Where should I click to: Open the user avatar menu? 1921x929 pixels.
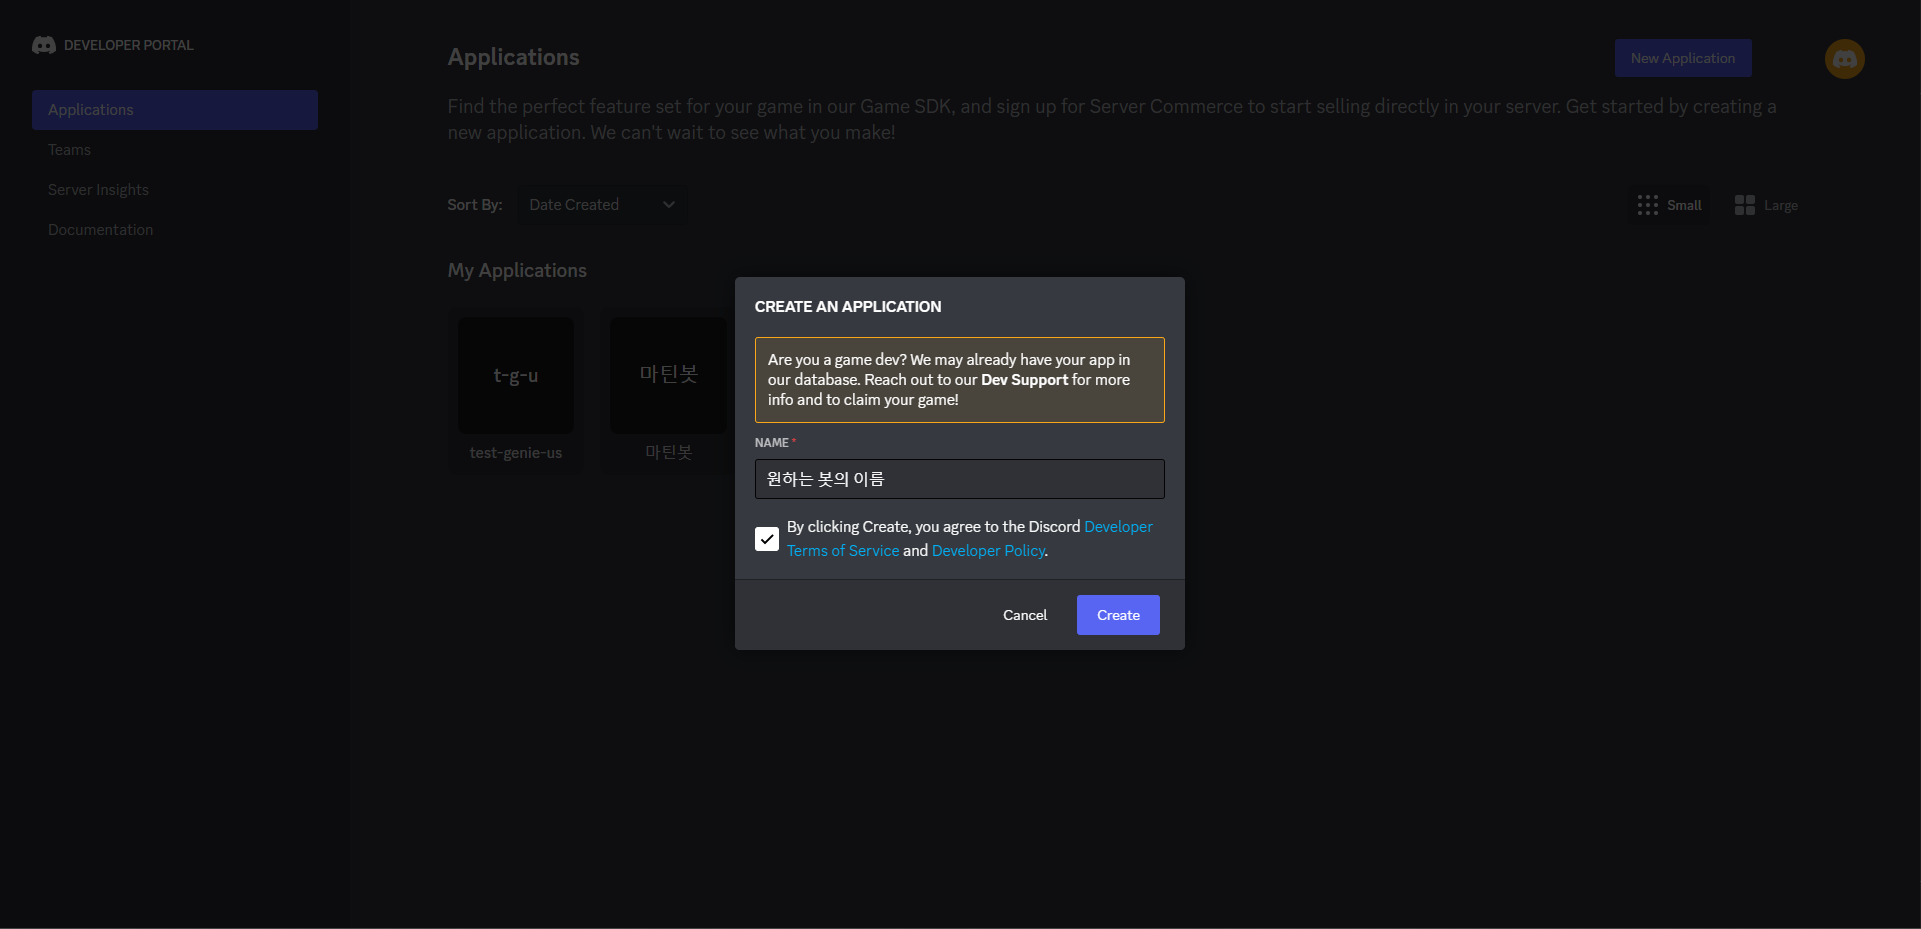coord(1844,59)
